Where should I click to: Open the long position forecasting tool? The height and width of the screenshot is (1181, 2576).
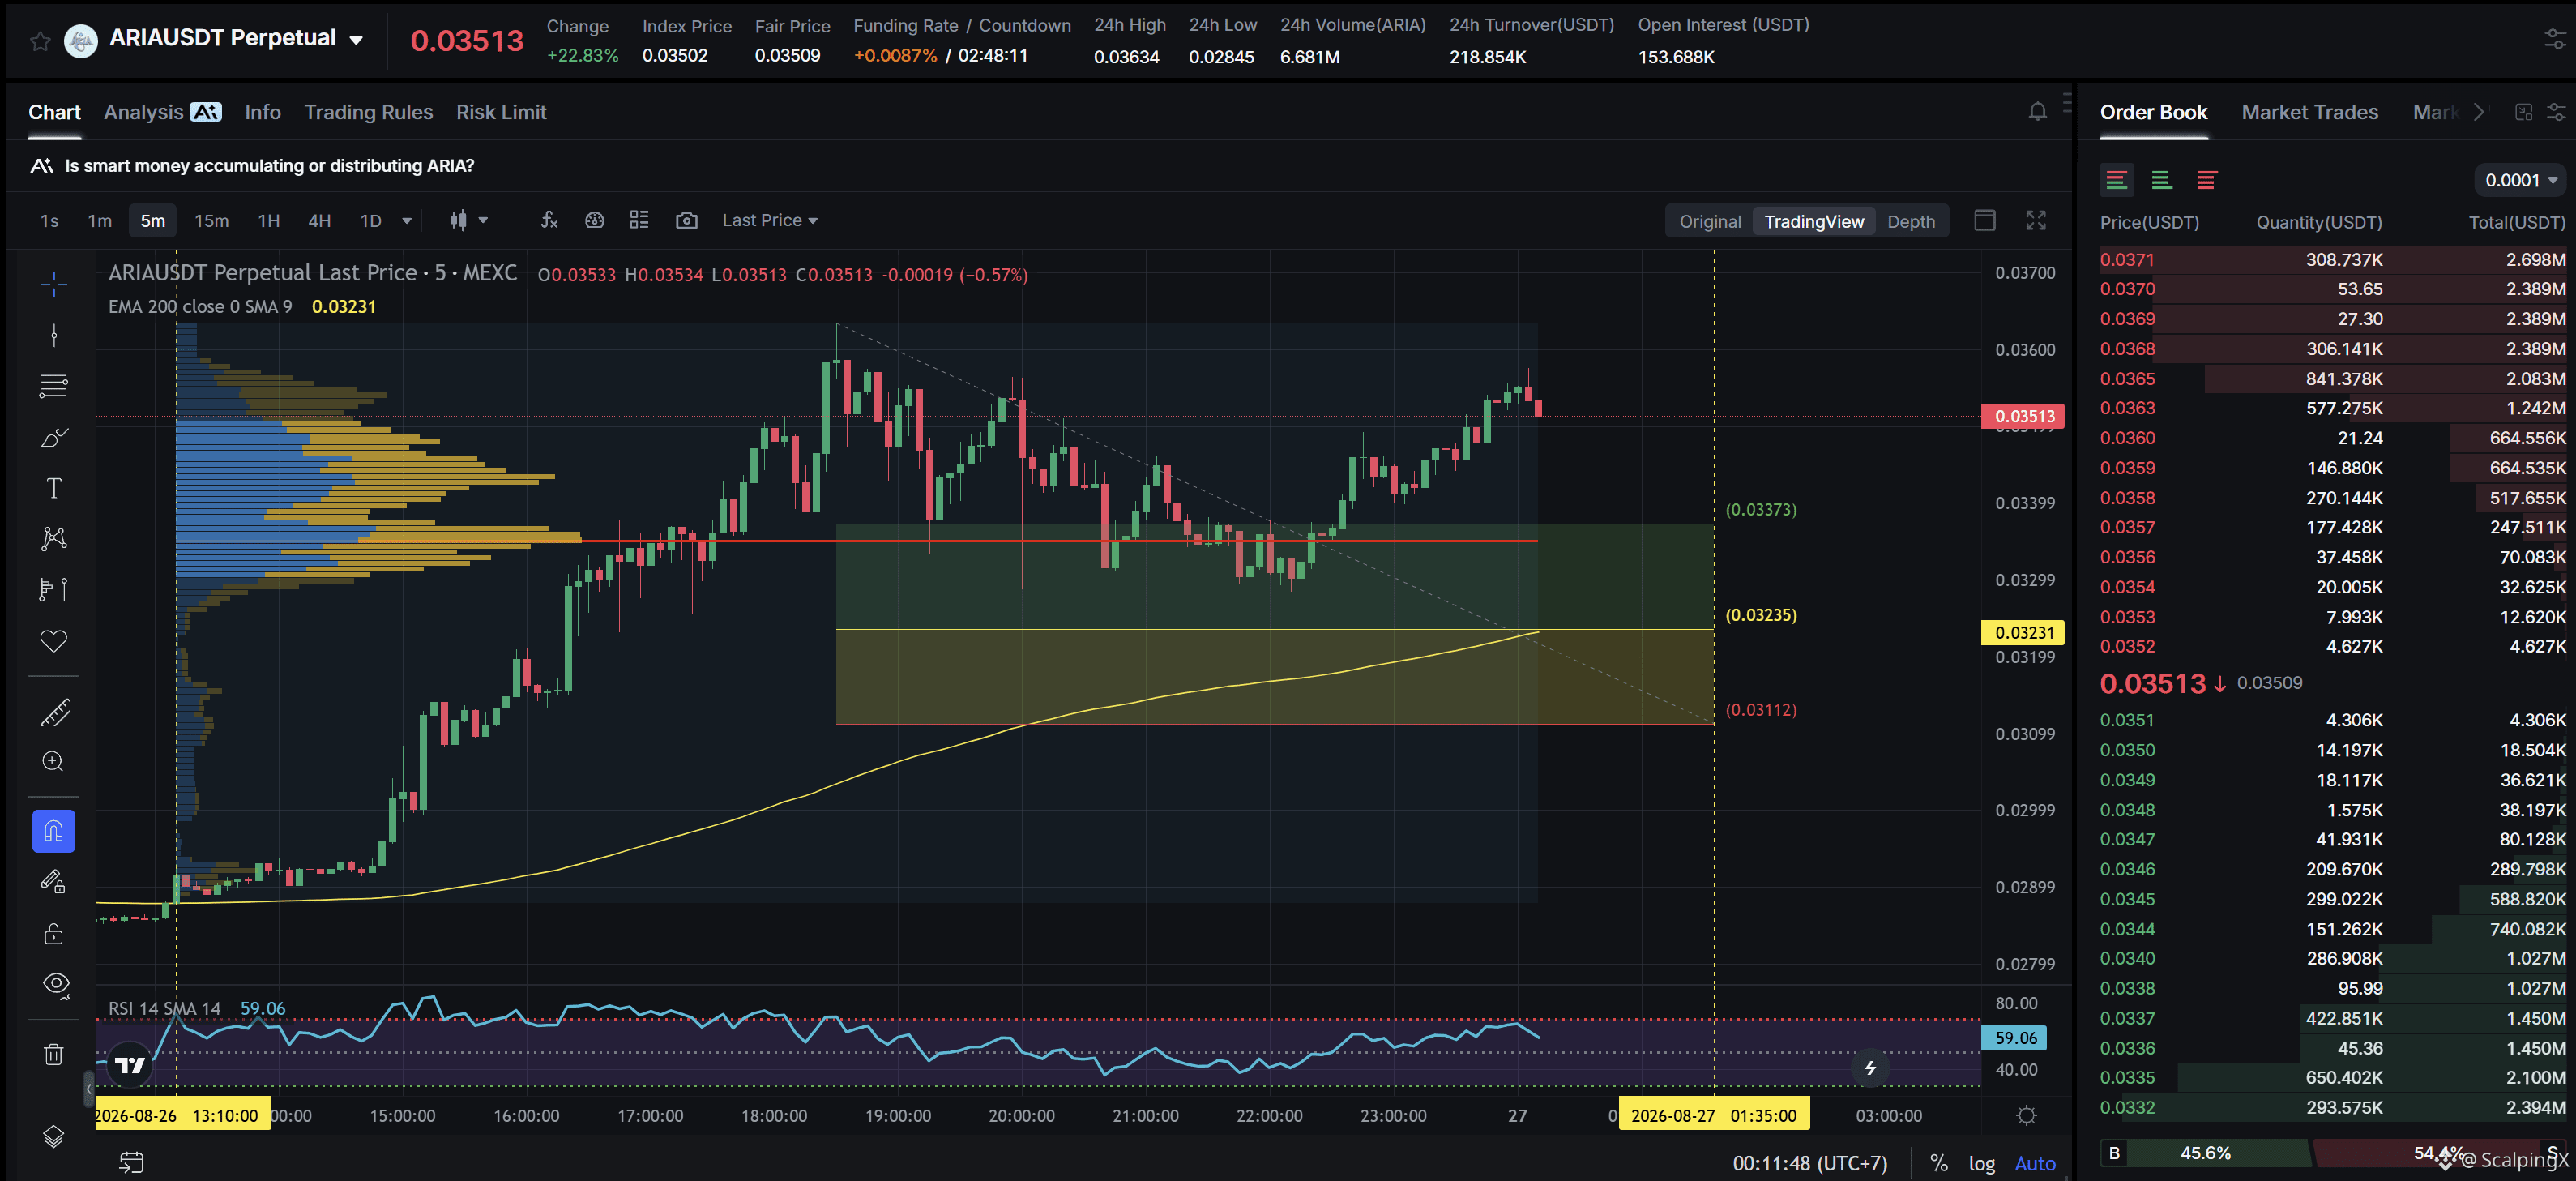54,590
